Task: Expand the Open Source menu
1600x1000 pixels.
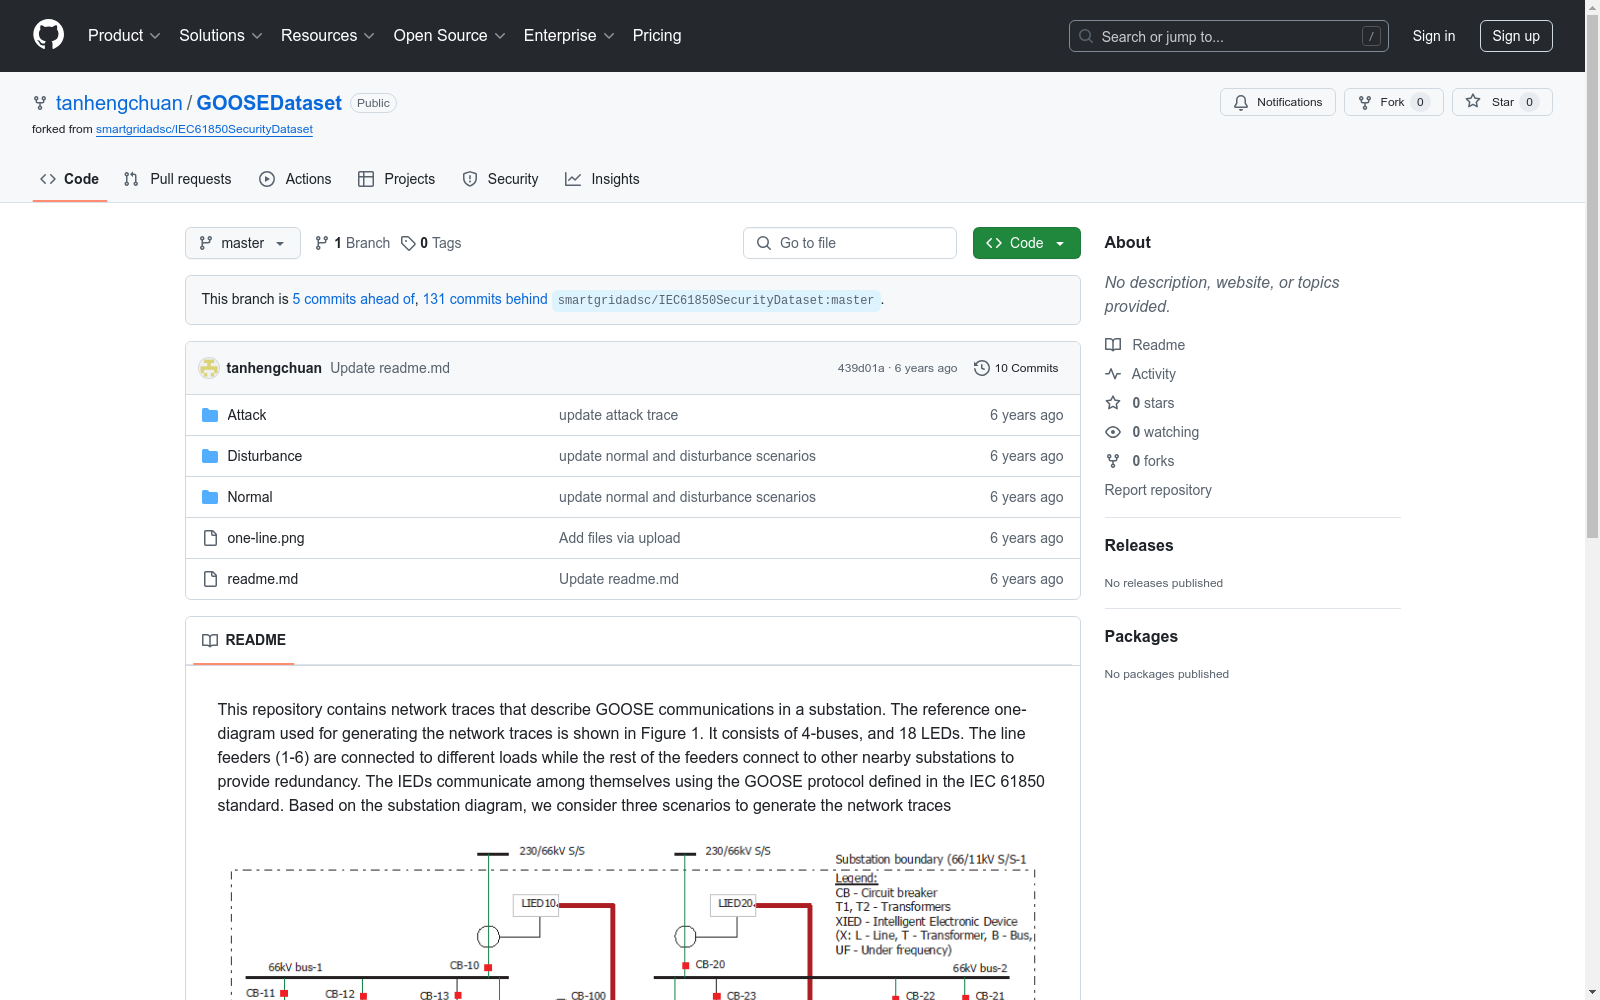Action: 450,36
